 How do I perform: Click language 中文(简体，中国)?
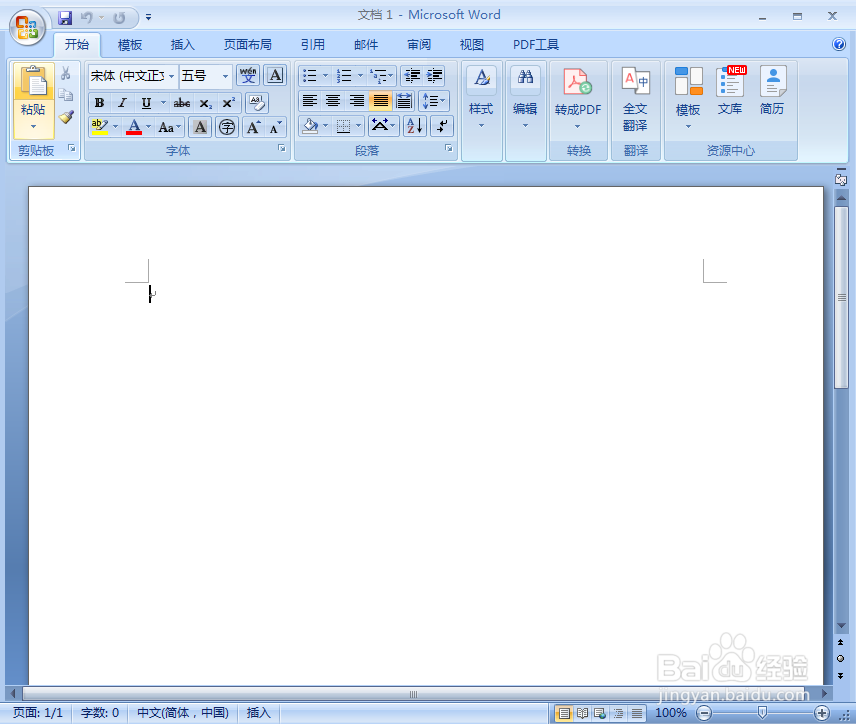pyautogui.click(x=183, y=713)
